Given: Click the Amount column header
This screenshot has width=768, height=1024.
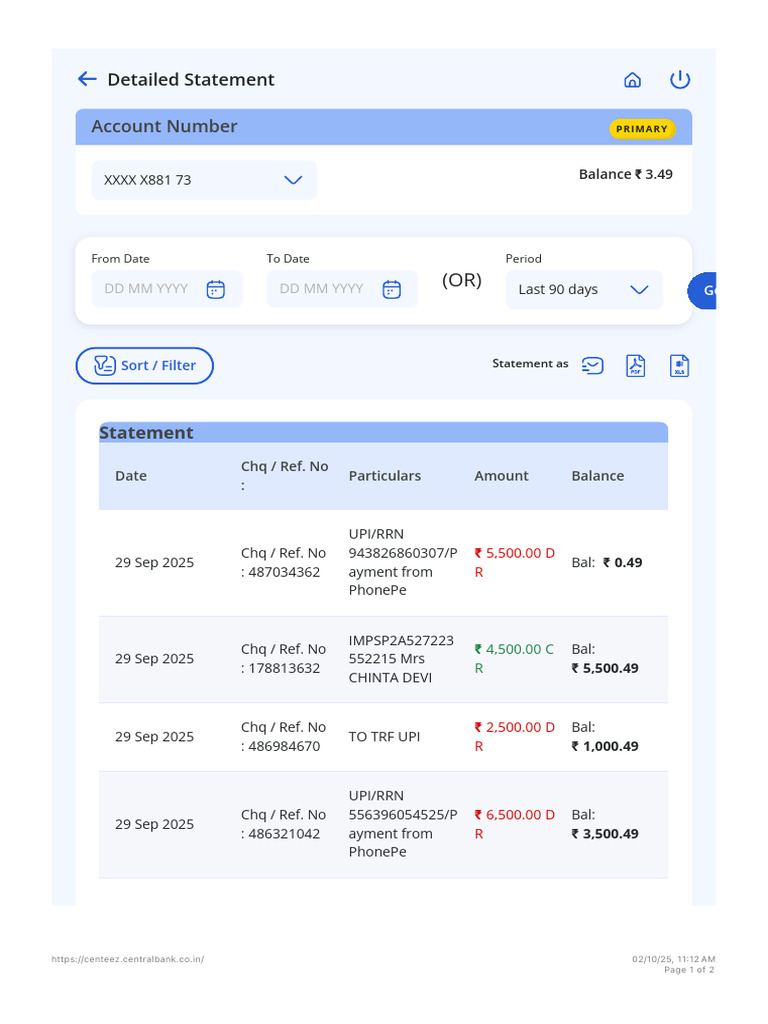Looking at the screenshot, I should click(x=501, y=475).
